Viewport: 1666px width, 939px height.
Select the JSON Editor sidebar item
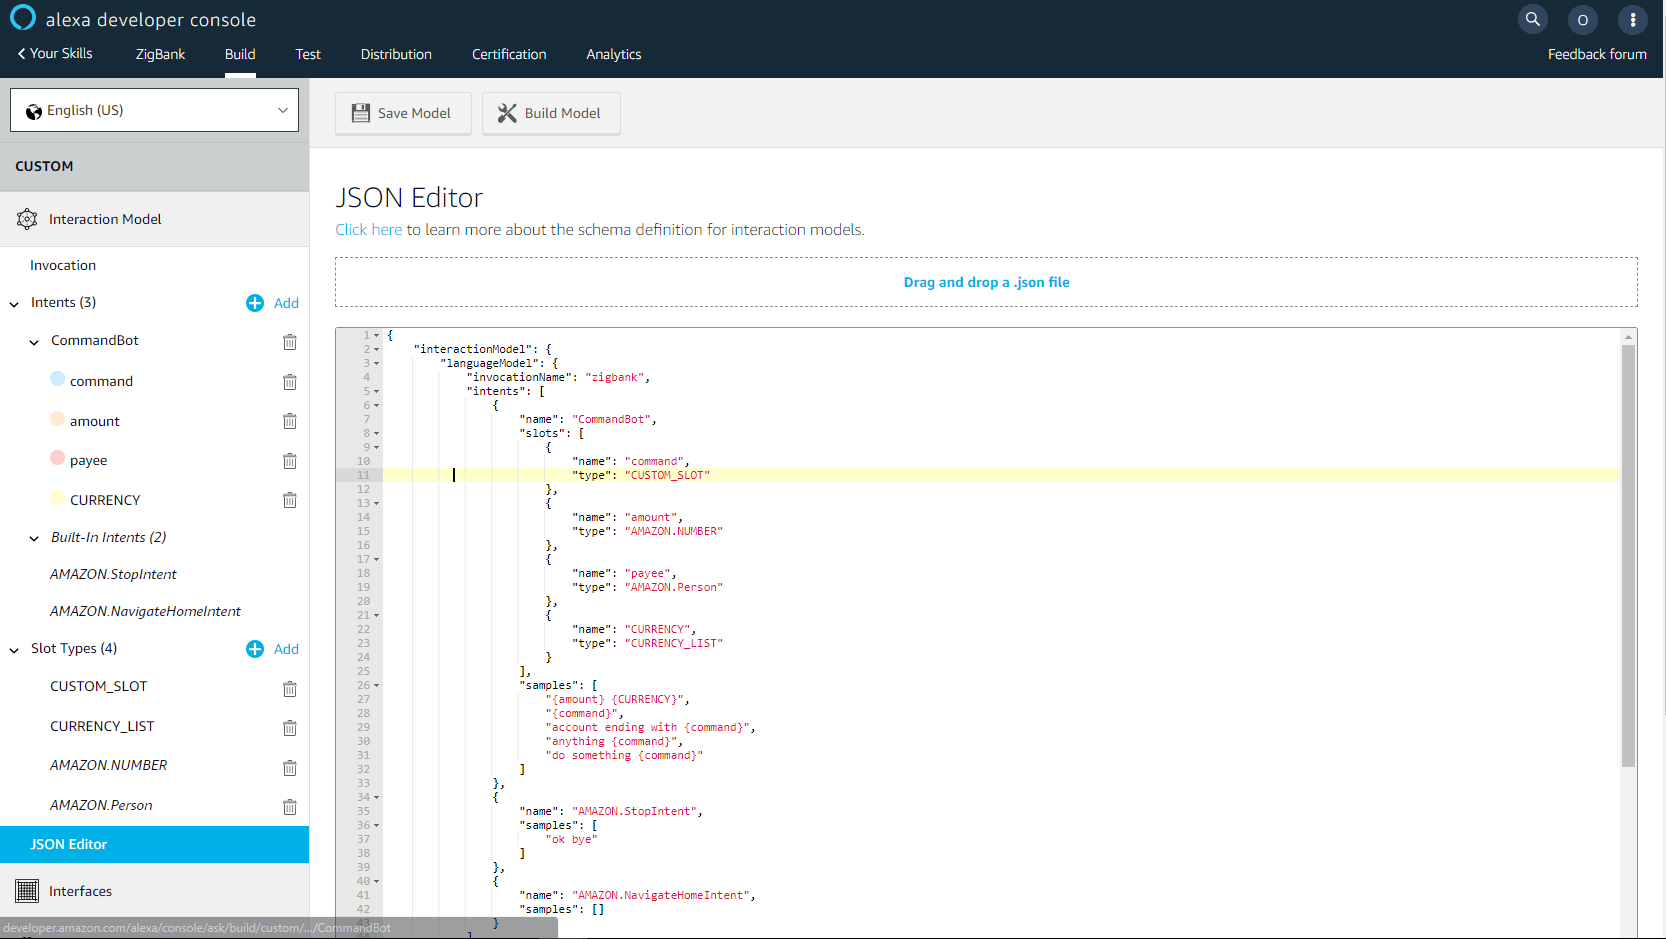154,844
